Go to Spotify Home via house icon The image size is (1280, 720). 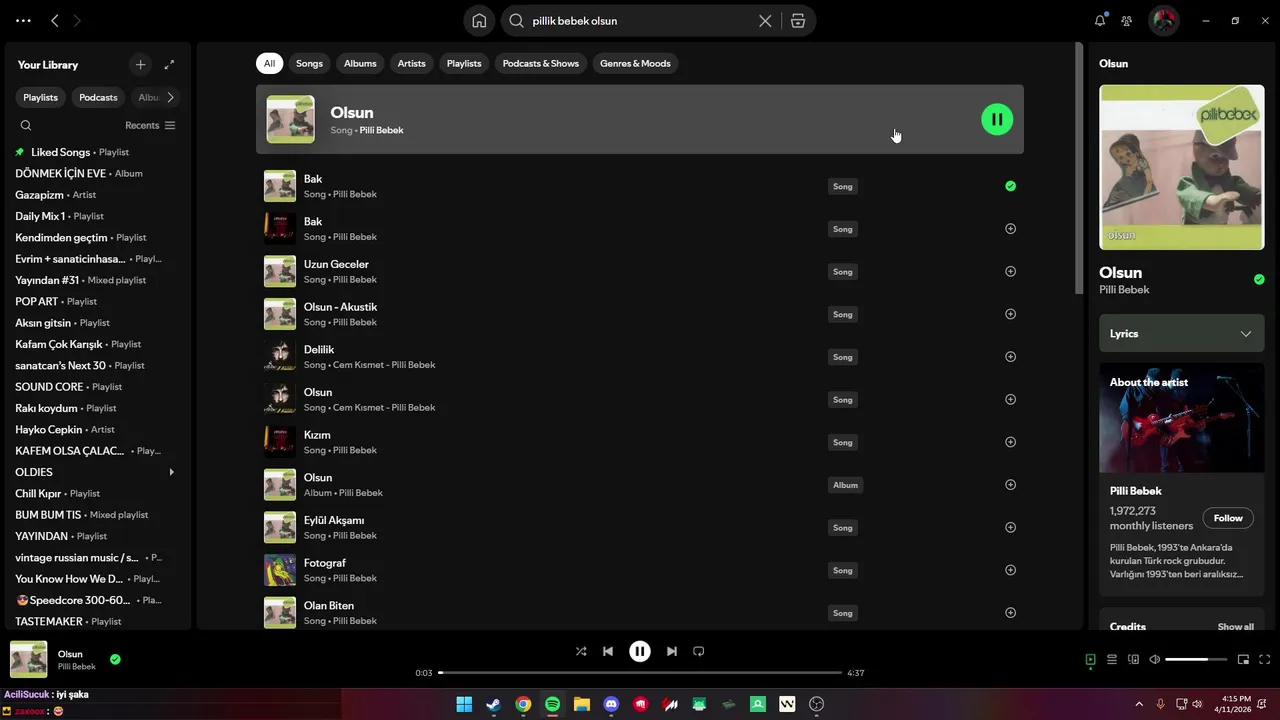(479, 20)
